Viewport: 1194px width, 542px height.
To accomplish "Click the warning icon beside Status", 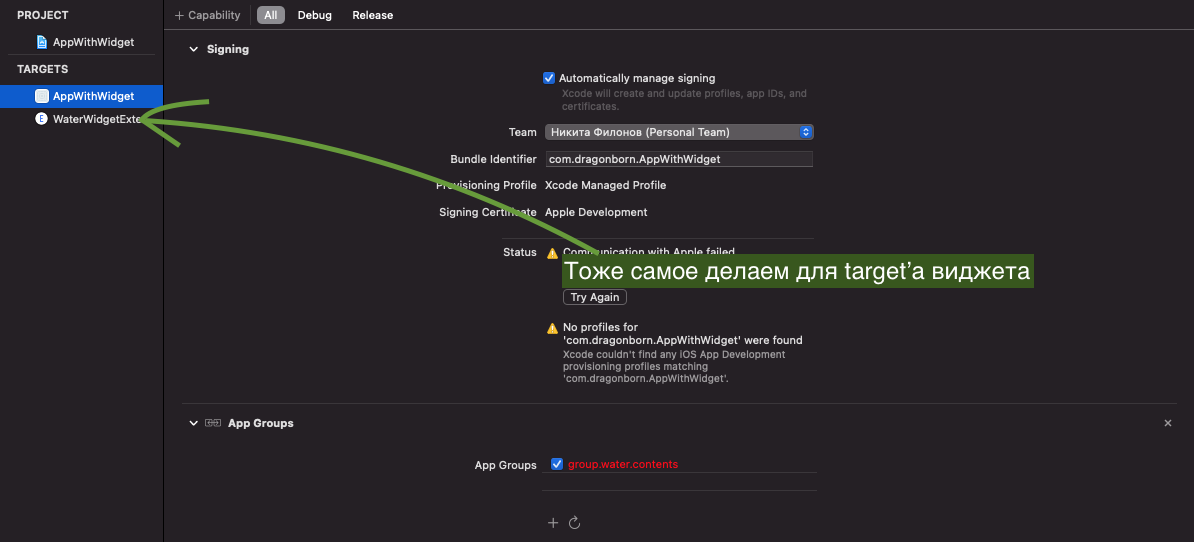I will click(x=553, y=253).
